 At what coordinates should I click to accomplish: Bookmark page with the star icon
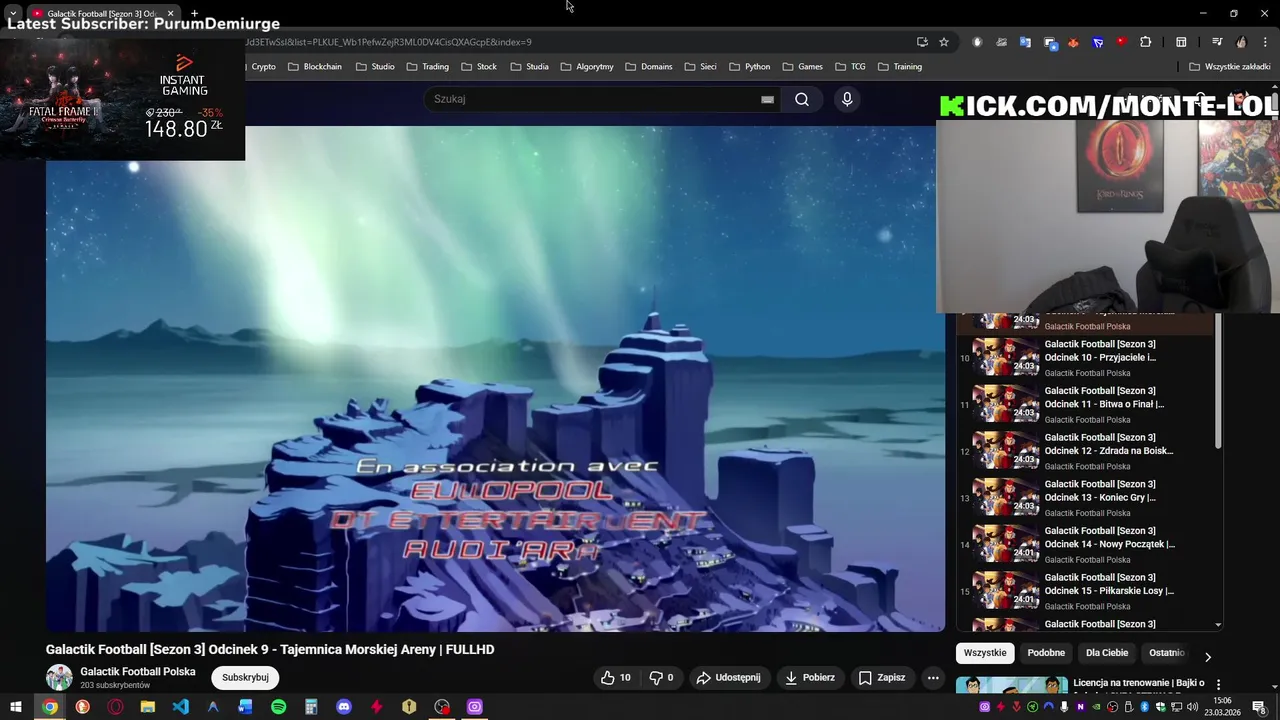coord(944,42)
